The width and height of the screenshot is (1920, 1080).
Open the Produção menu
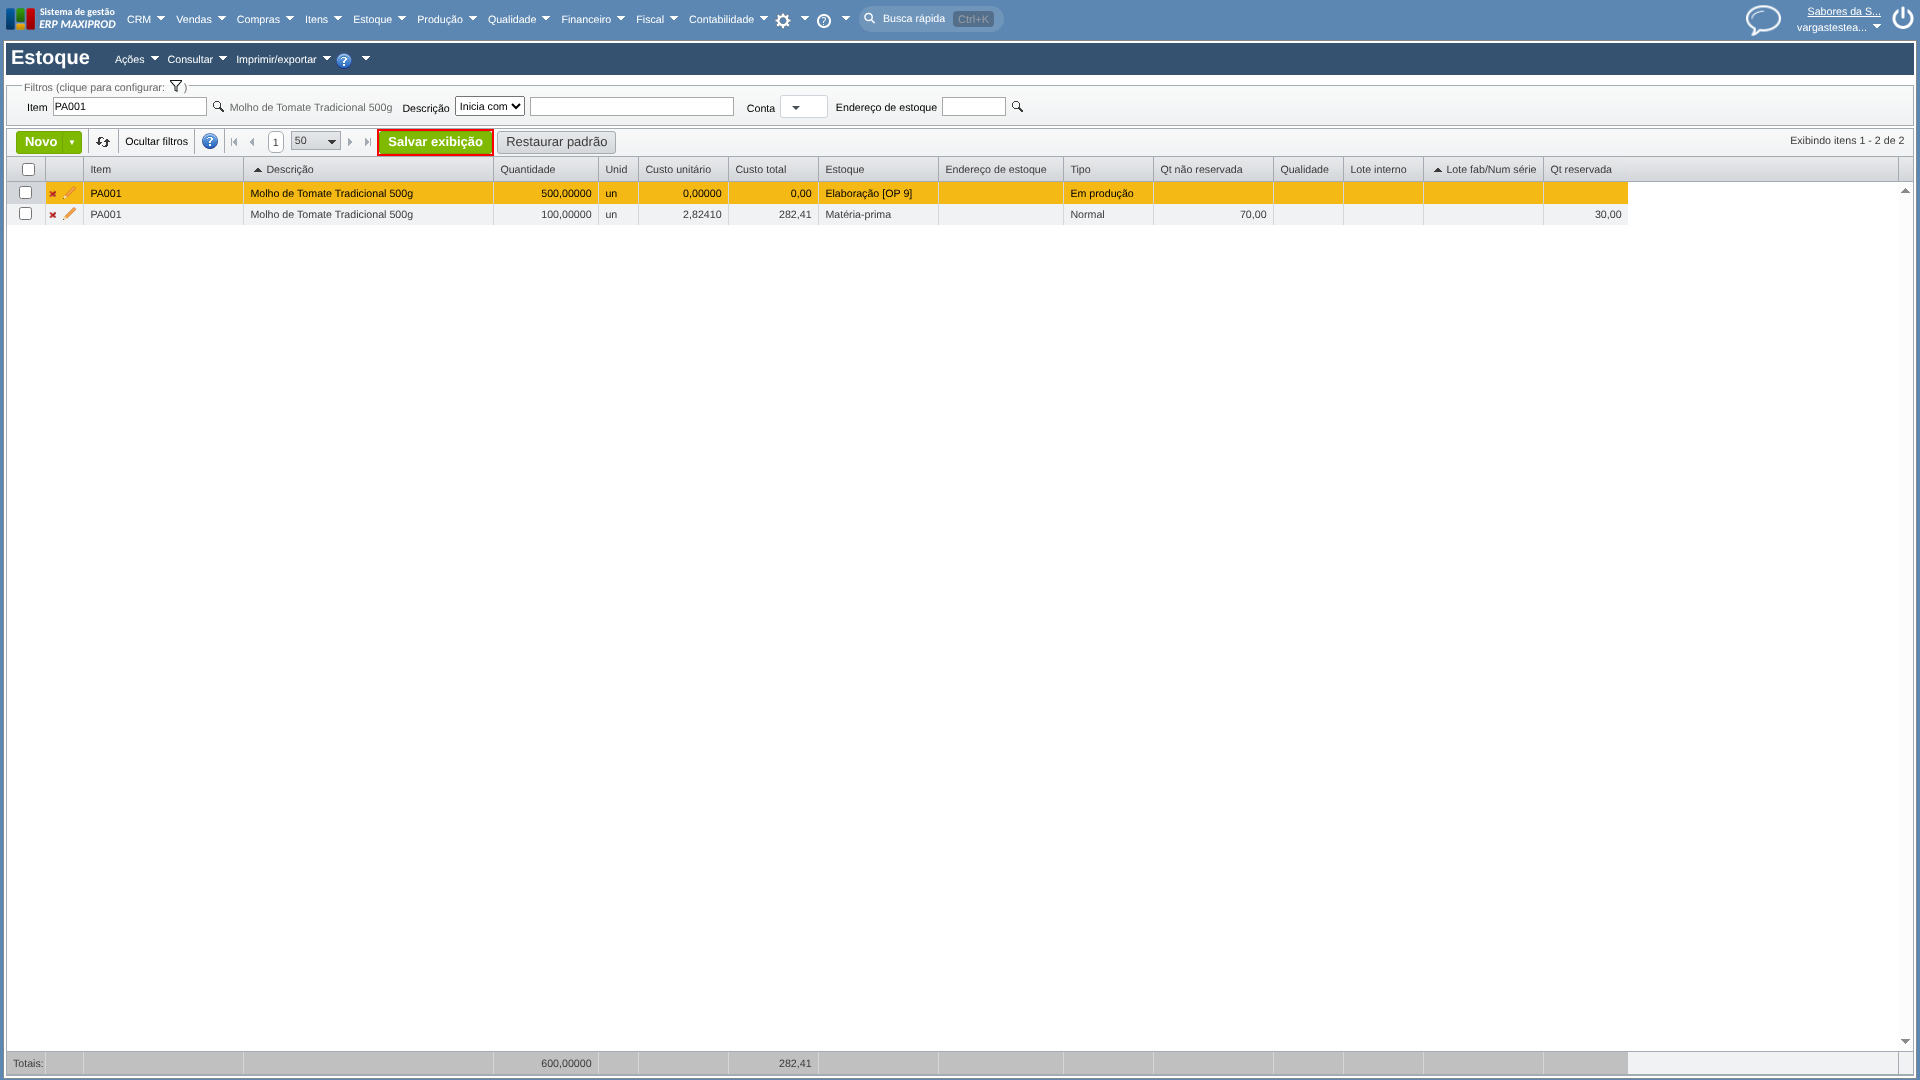tap(447, 19)
